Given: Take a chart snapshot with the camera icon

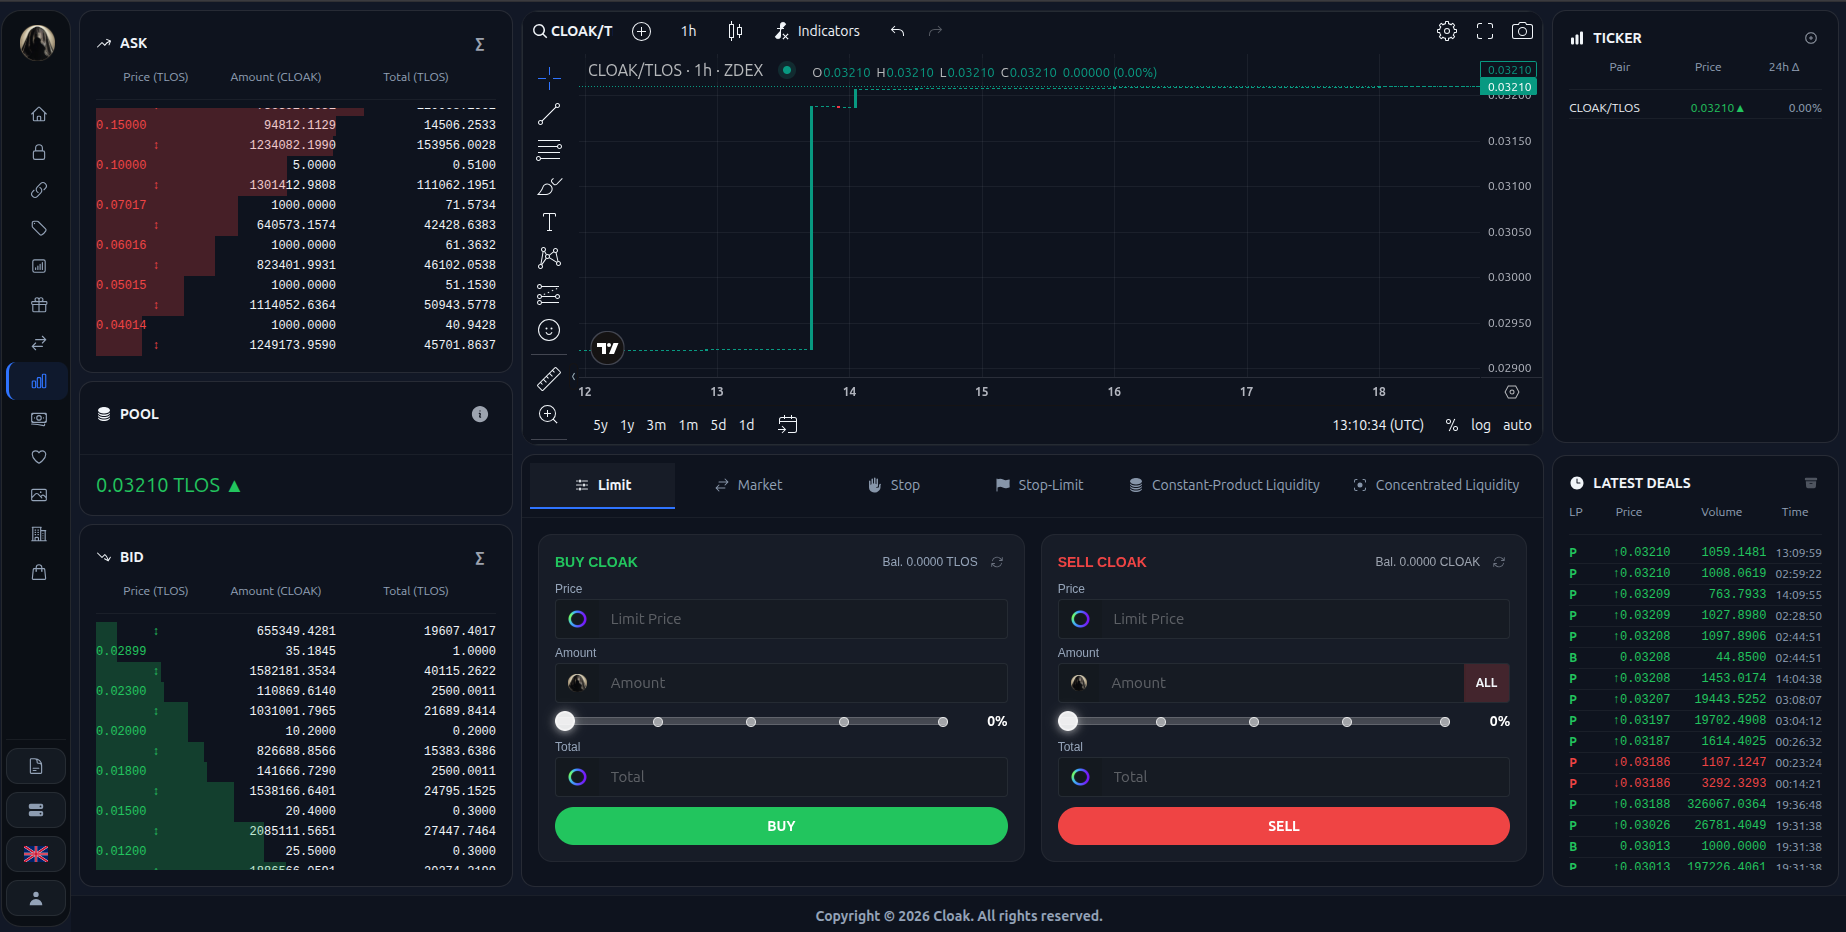Looking at the screenshot, I should point(1522,30).
